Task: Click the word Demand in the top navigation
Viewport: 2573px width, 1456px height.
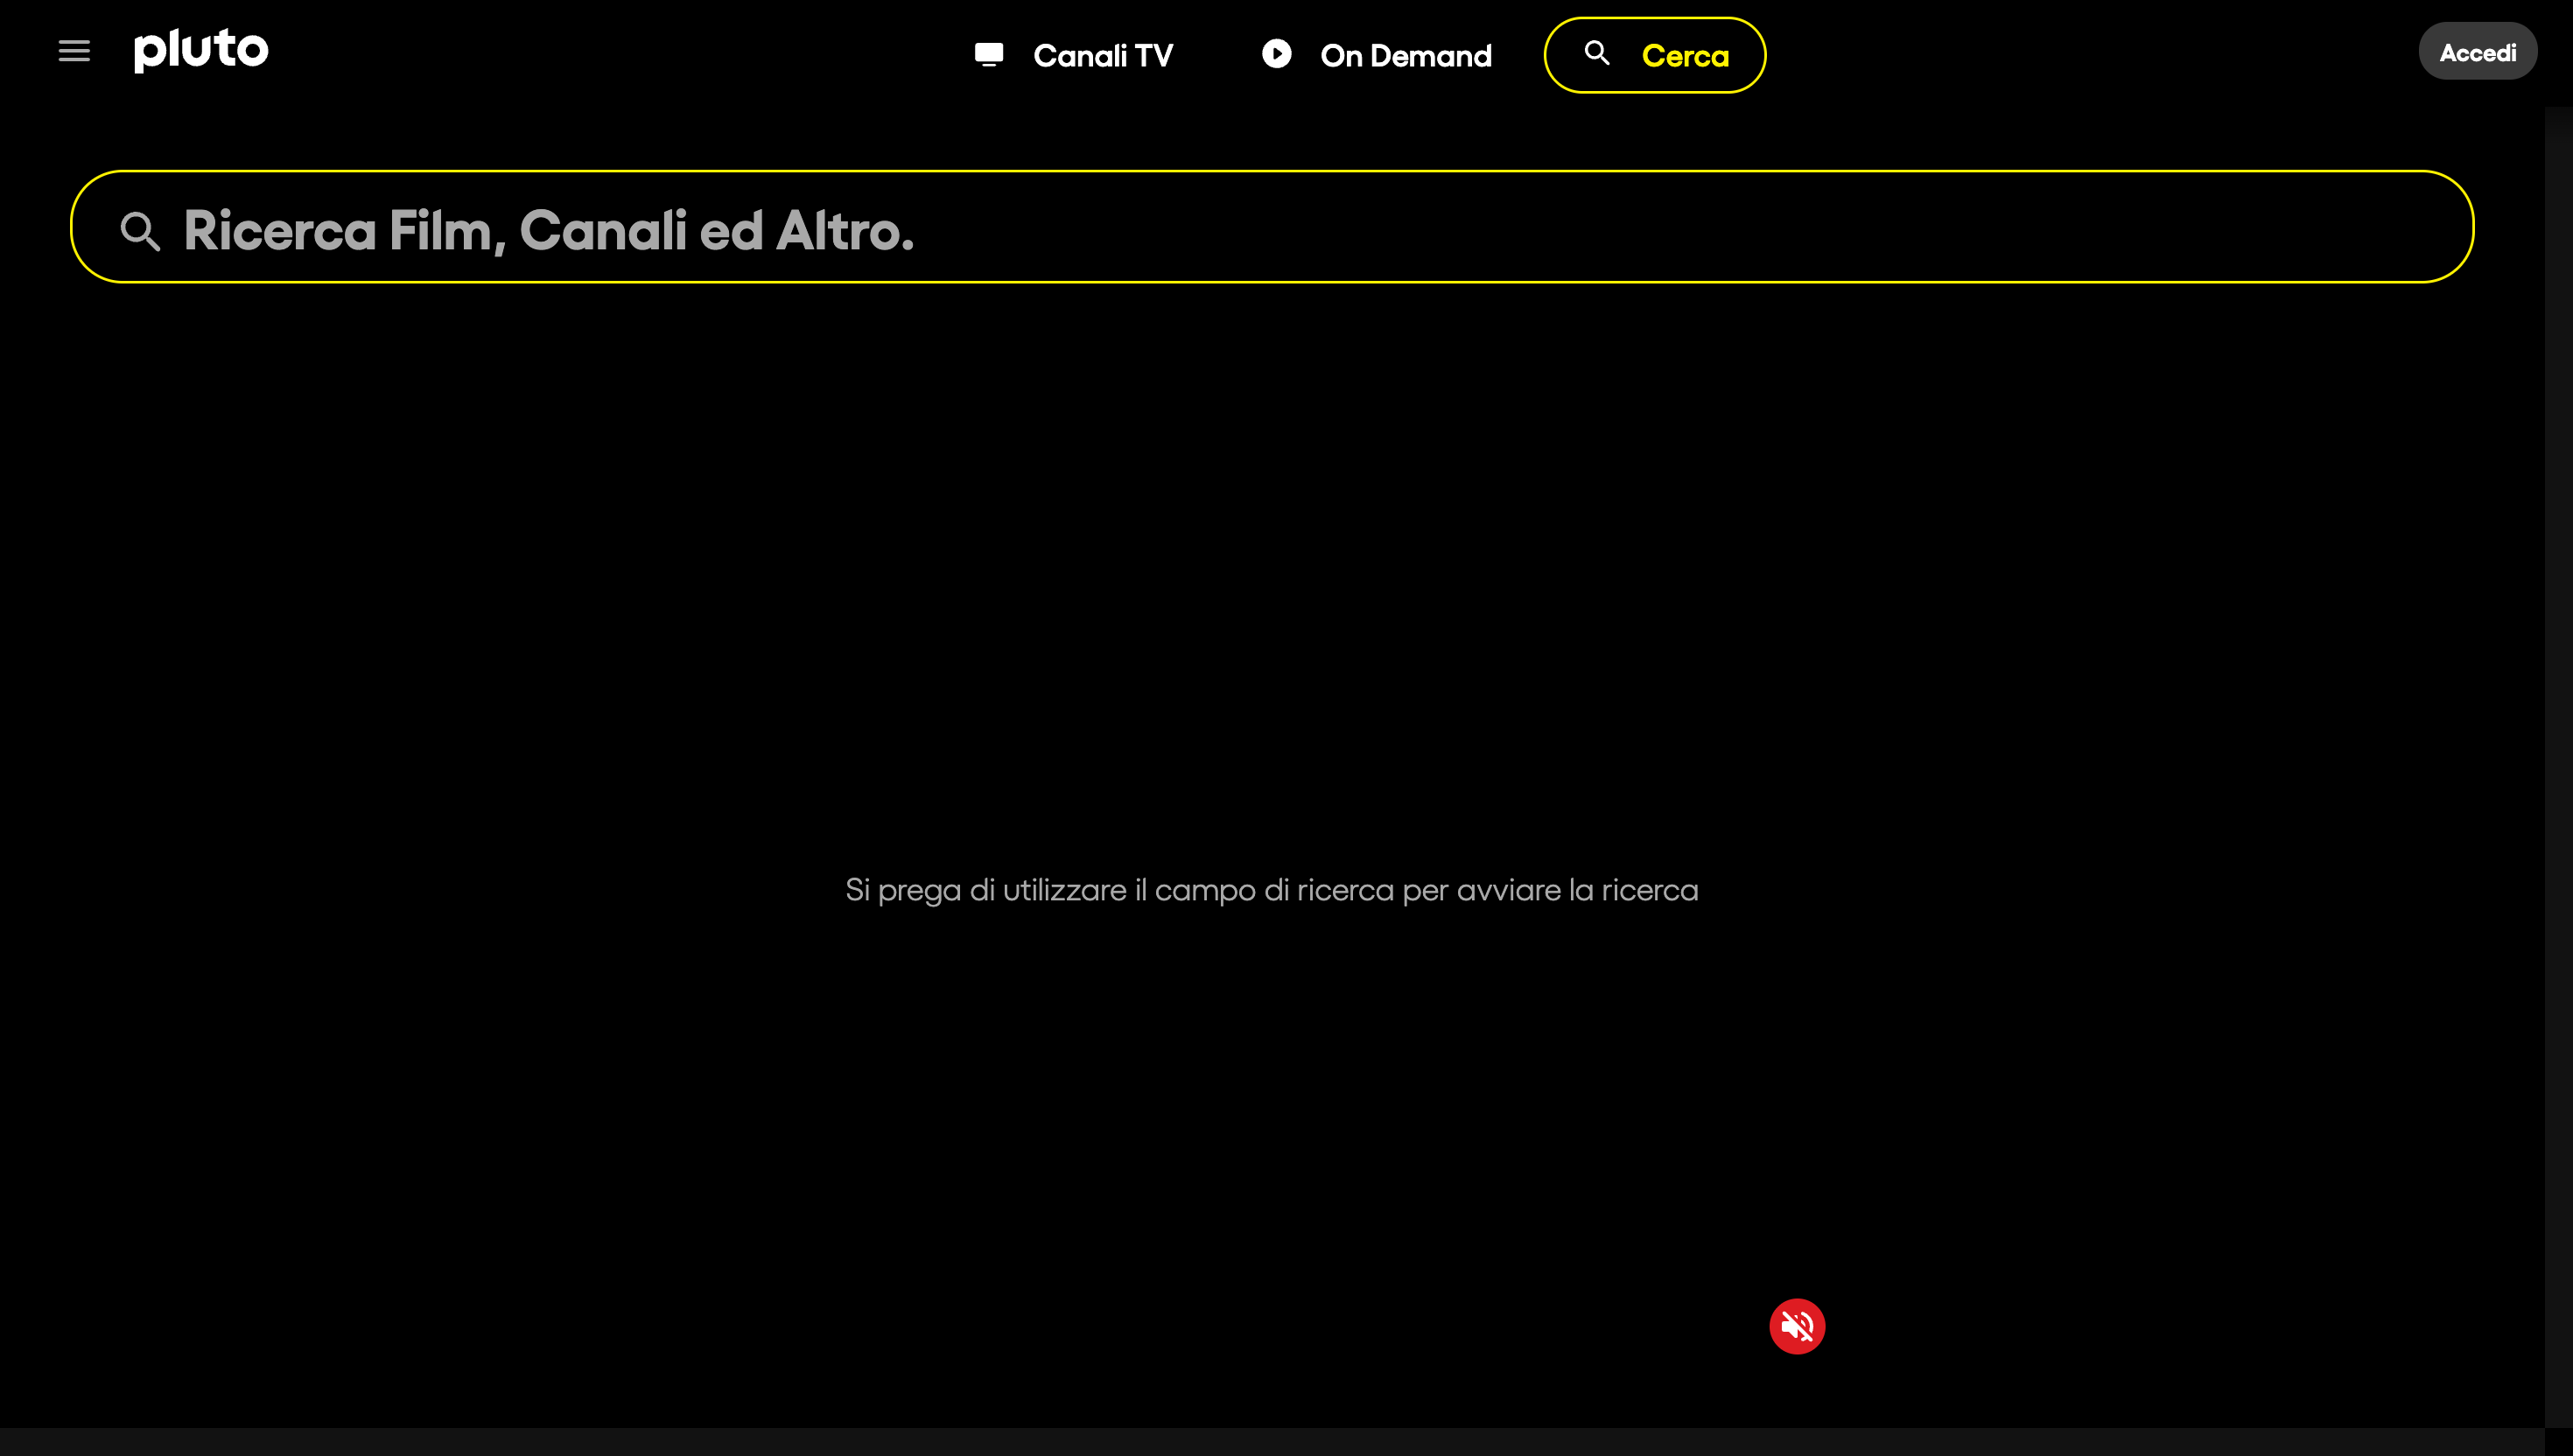Action: click(1430, 56)
